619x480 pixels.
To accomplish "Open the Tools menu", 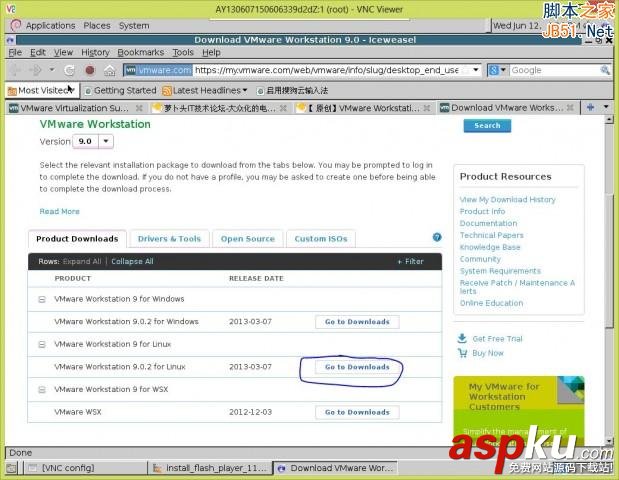I will point(183,52).
